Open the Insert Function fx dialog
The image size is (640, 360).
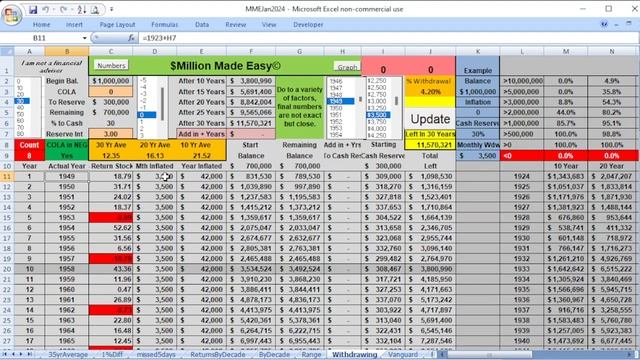[131, 38]
